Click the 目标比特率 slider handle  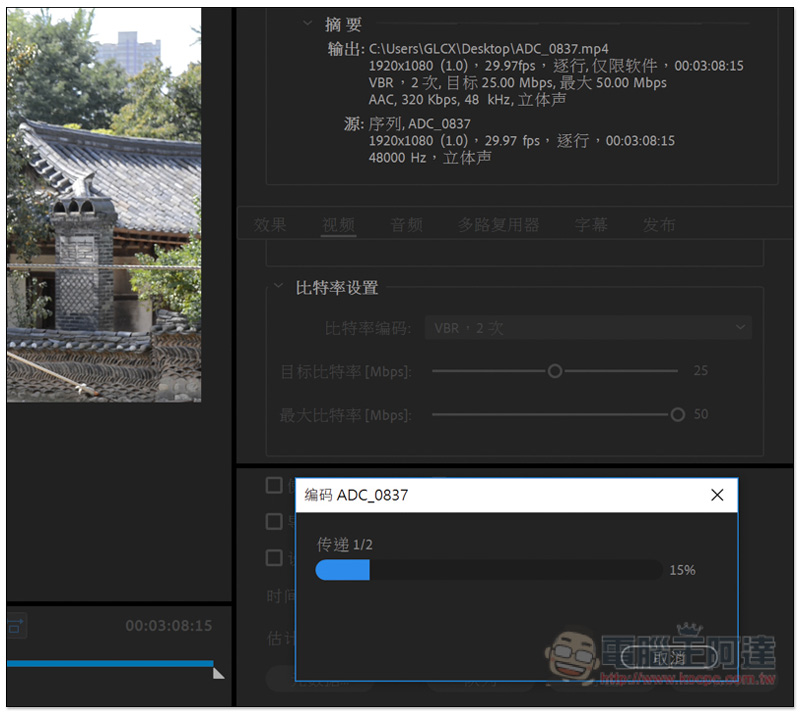[x=555, y=371]
